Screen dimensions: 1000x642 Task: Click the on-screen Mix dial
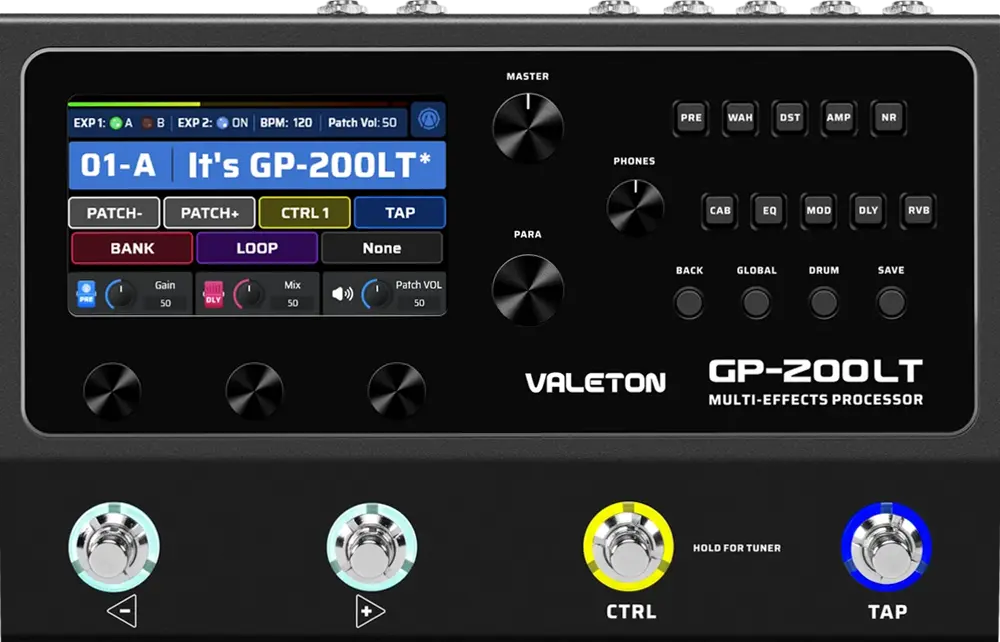(x=248, y=295)
